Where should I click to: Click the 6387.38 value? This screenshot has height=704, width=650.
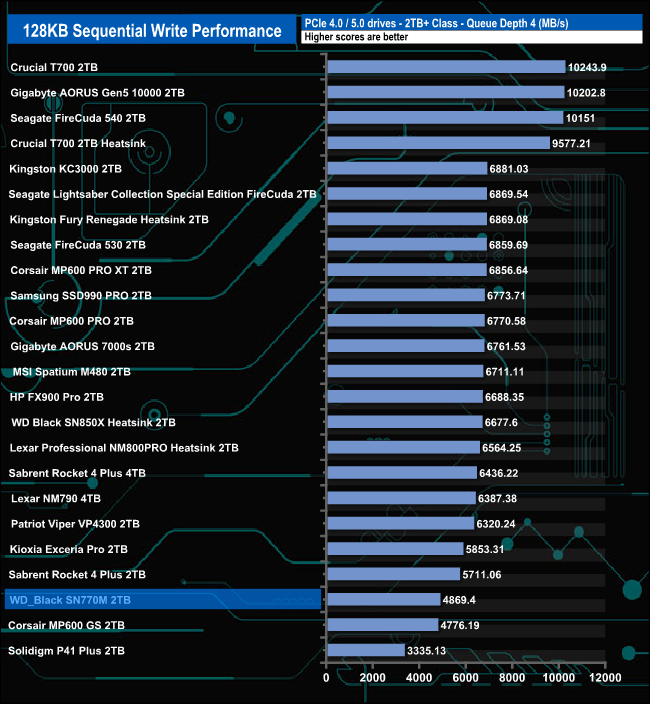[x=497, y=499]
